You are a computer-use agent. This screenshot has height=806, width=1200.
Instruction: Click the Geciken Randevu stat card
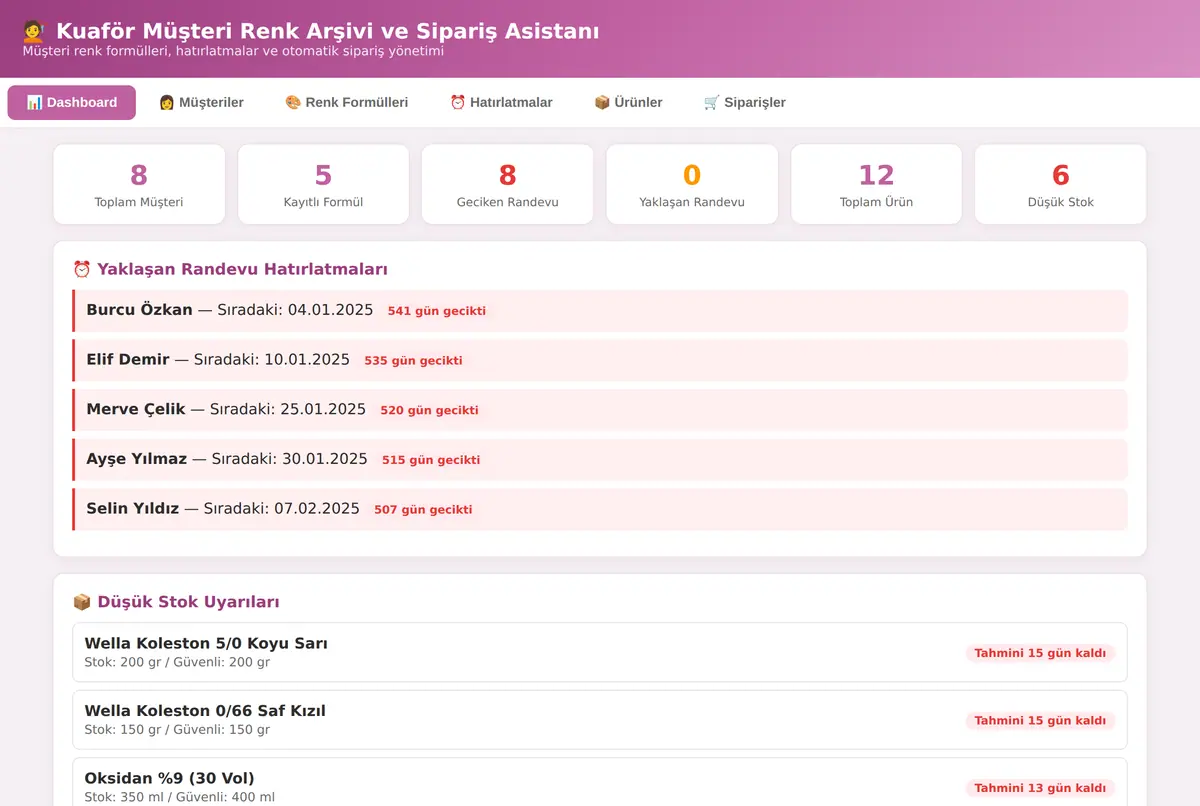(x=508, y=184)
